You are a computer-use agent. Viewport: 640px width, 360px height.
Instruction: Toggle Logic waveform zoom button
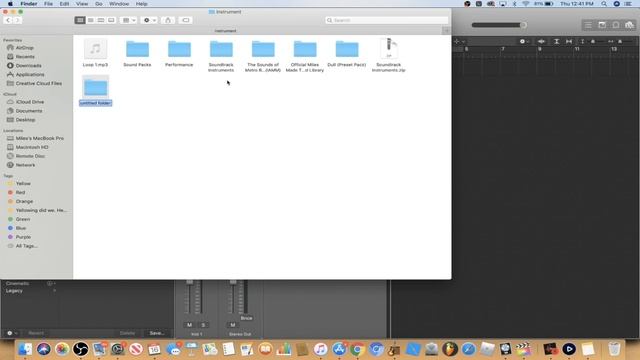[541, 41]
